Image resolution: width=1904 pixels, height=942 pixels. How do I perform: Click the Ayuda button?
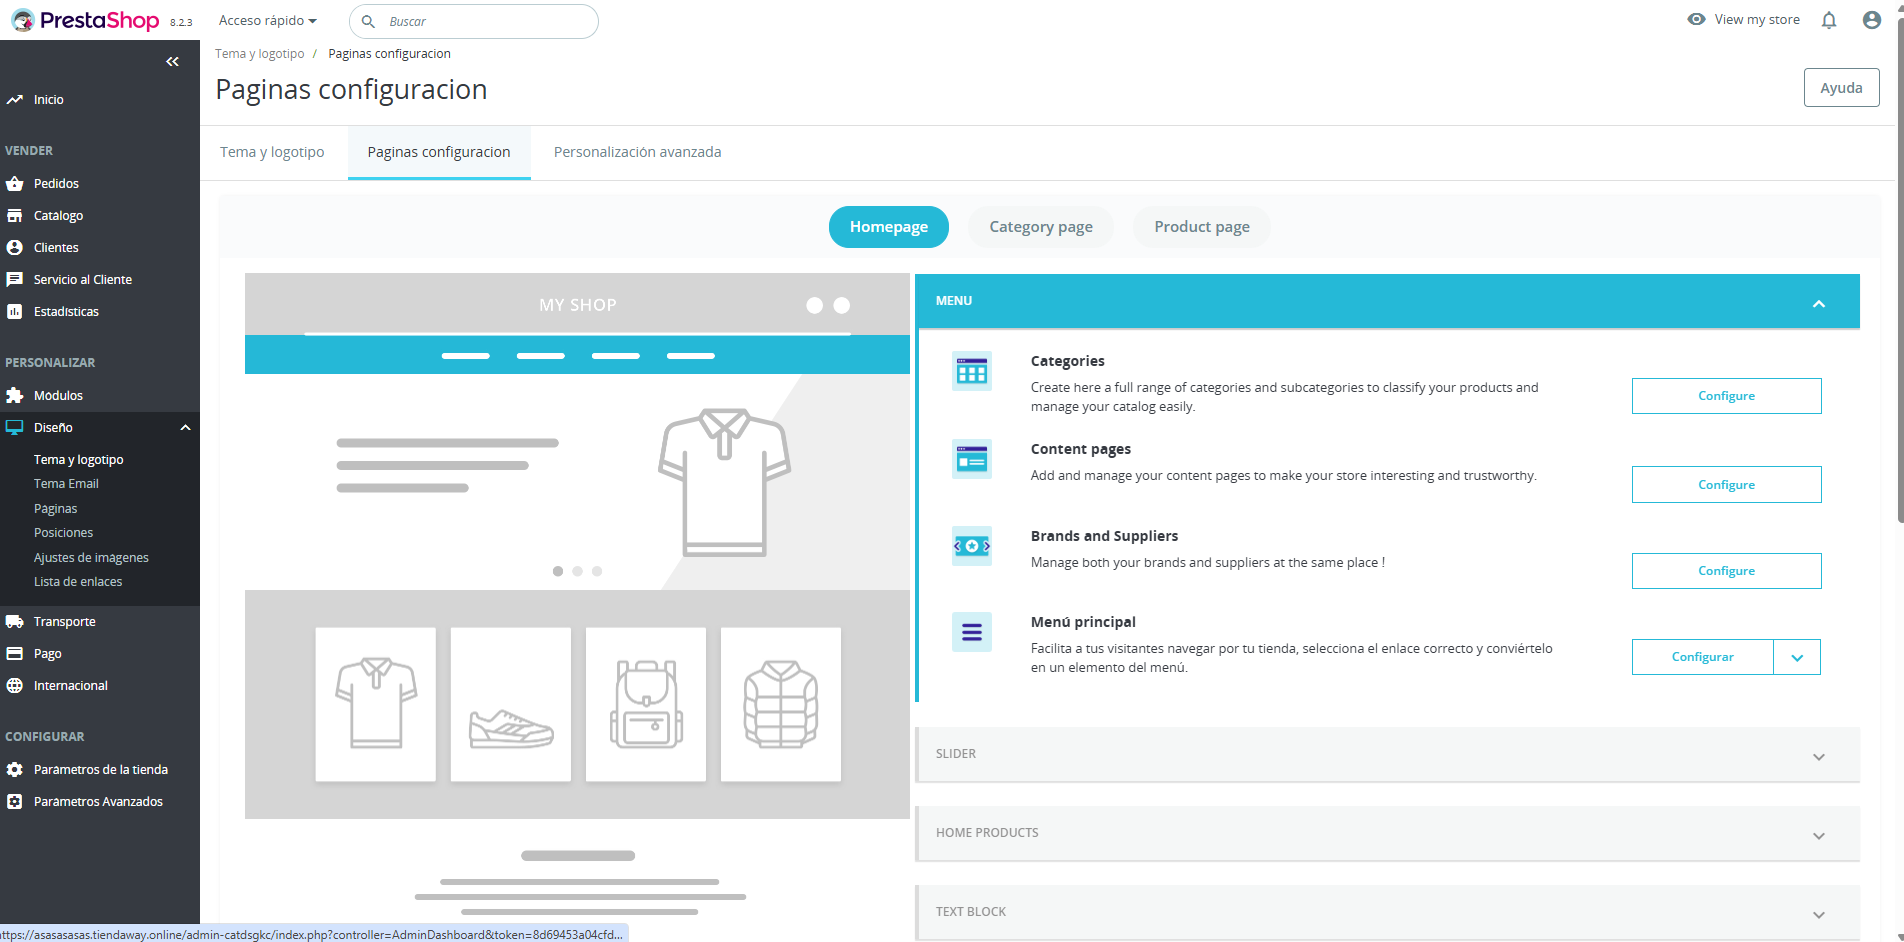click(x=1841, y=88)
